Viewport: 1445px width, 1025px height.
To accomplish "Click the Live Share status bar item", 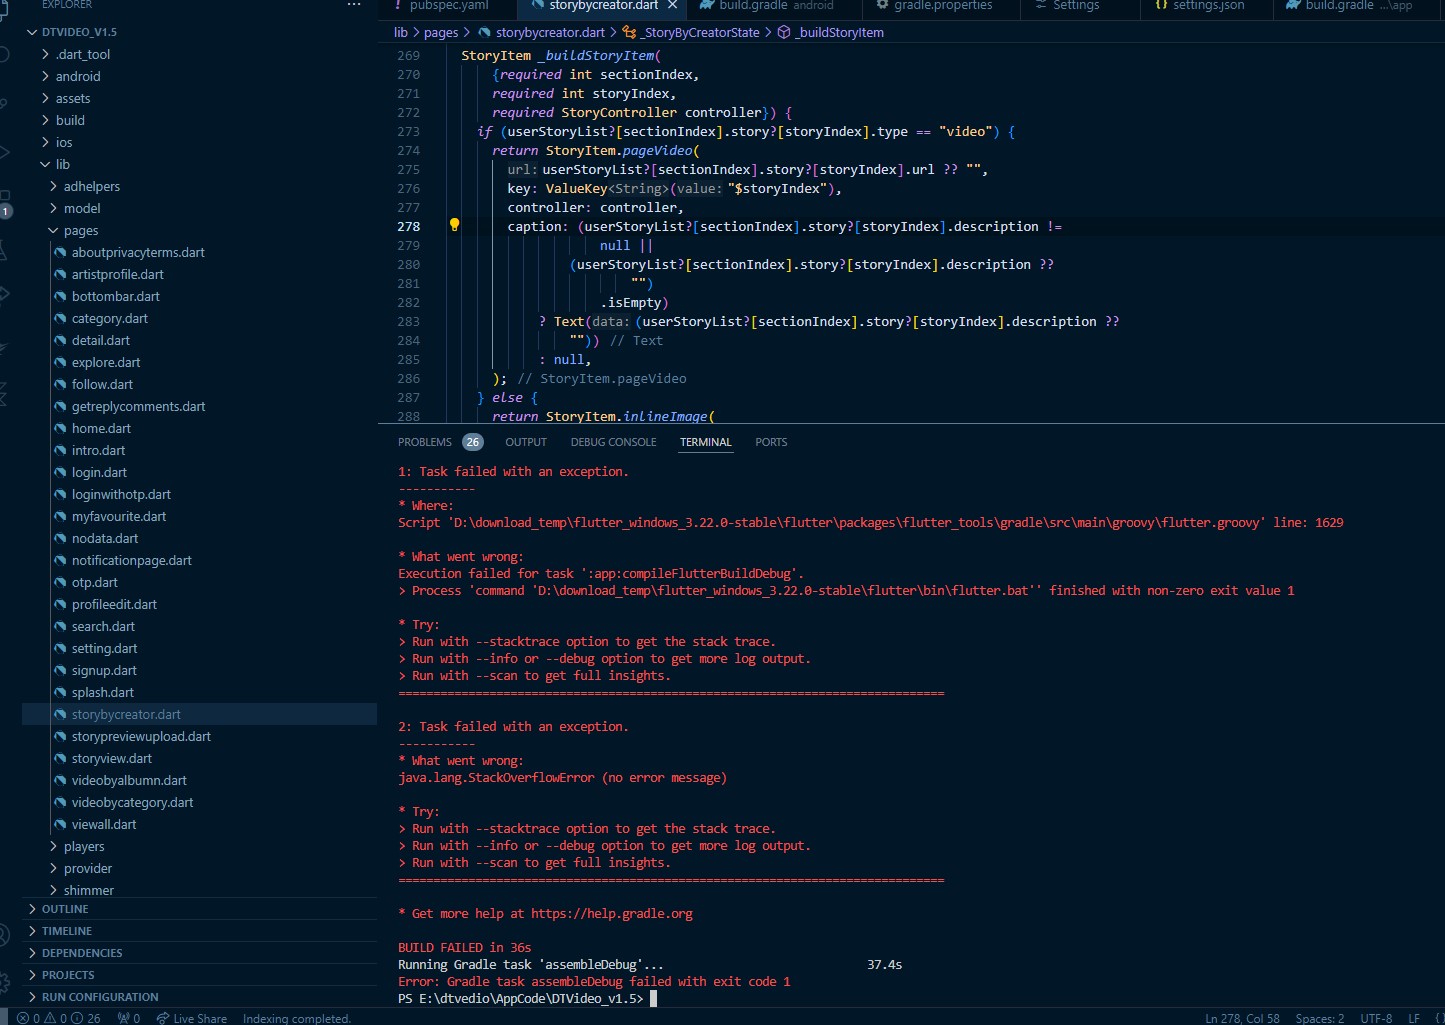I will click(x=192, y=1018).
